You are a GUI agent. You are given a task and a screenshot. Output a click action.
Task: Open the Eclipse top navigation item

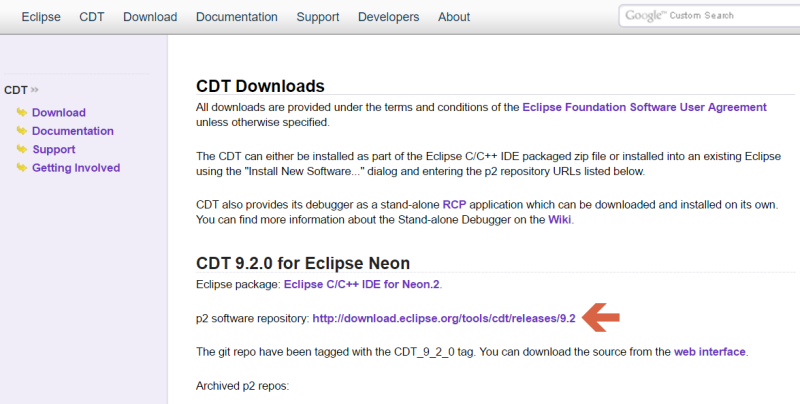[41, 17]
